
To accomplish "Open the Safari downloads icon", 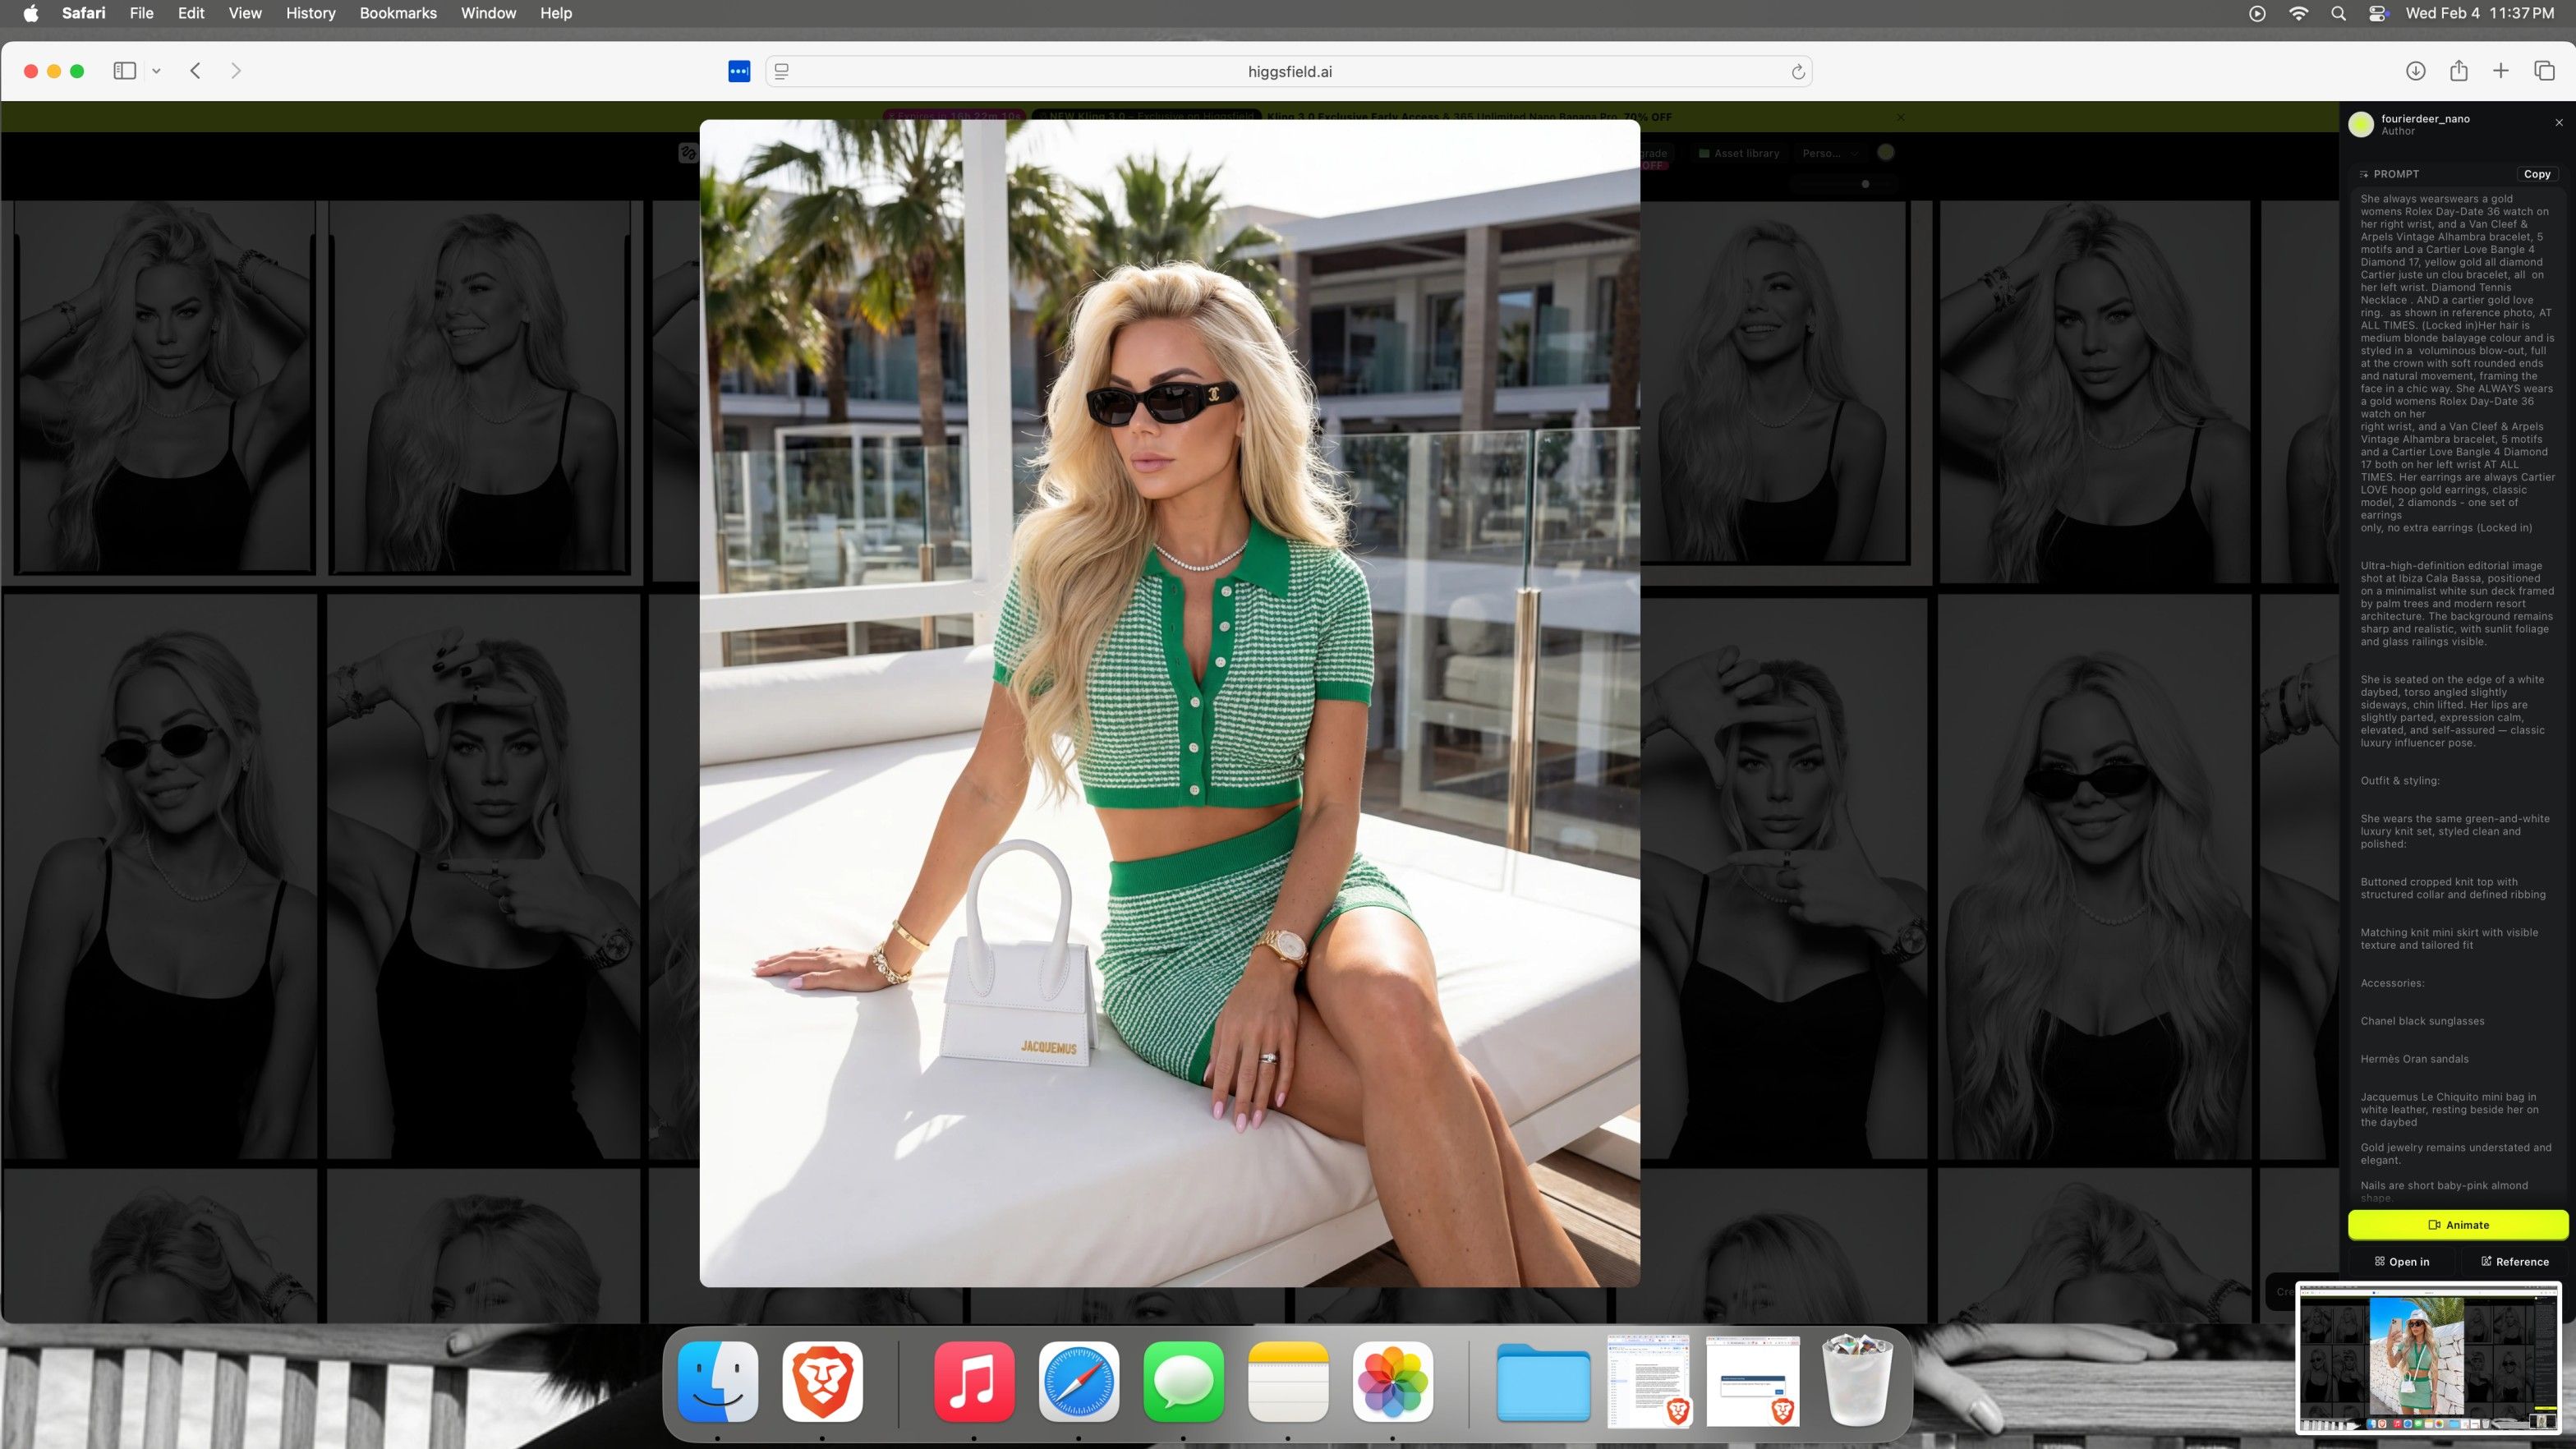I will pos(2415,71).
